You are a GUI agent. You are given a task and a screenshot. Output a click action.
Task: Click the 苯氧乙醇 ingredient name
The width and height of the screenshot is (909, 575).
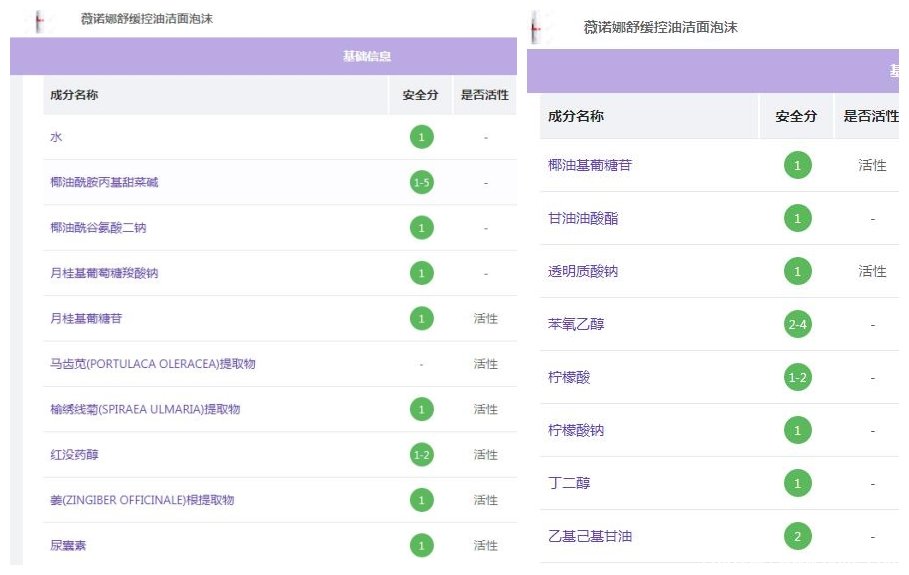point(576,324)
